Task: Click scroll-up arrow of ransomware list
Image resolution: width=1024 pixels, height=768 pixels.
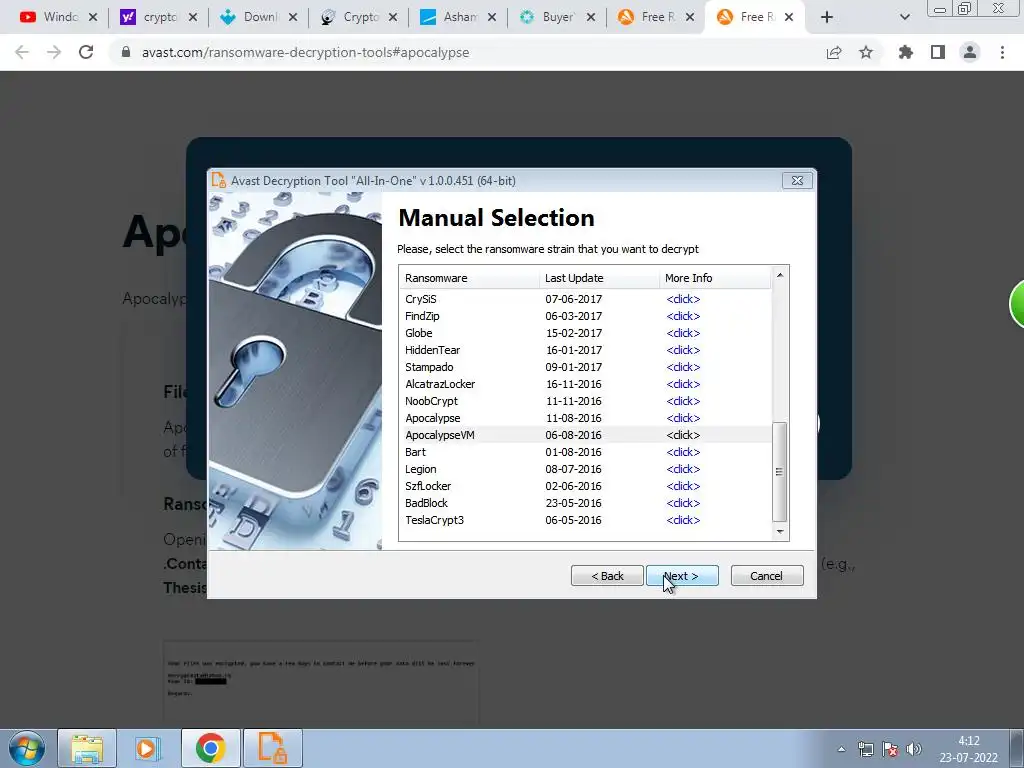Action: click(x=780, y=275)
